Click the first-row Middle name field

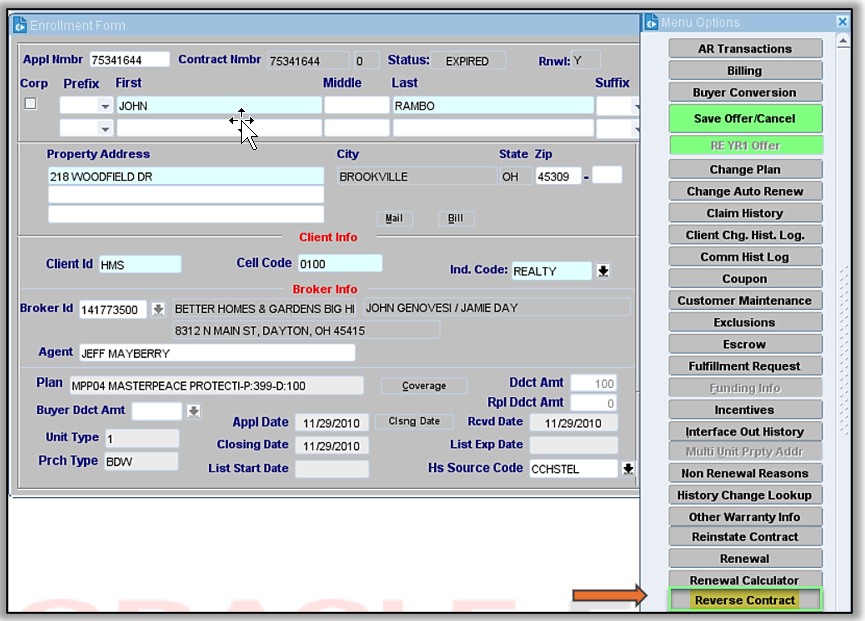click(x=357, y=105)
